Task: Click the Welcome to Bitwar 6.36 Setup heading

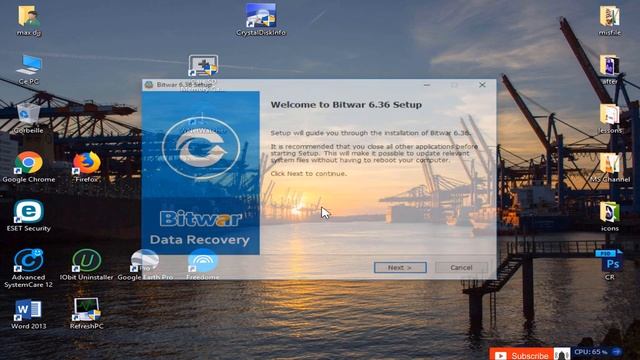Action: point(346,104)
